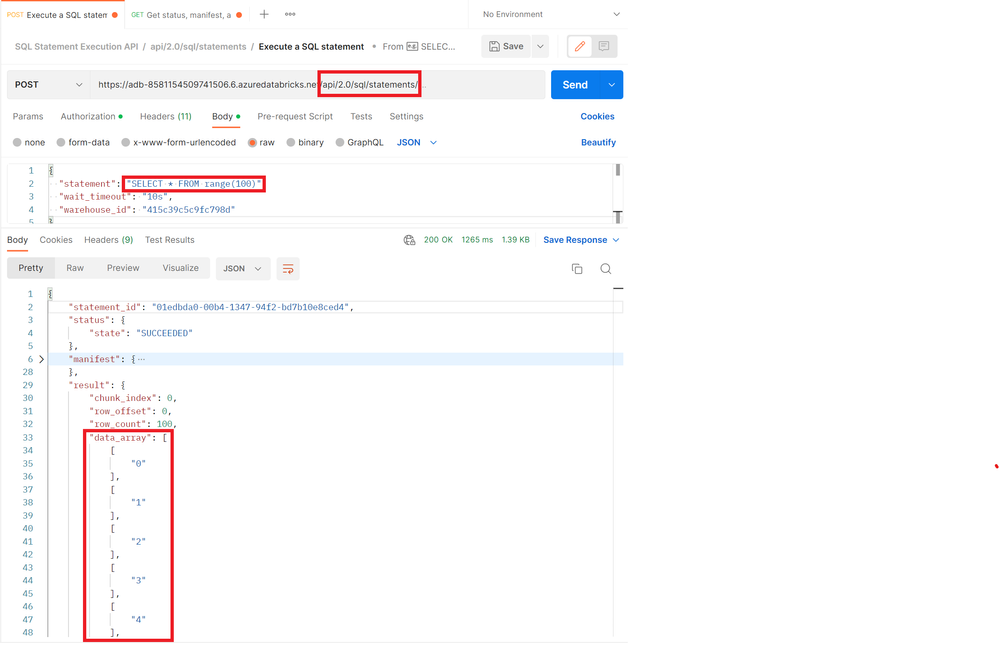Open the No Environment dropdown

pos(550,15)
